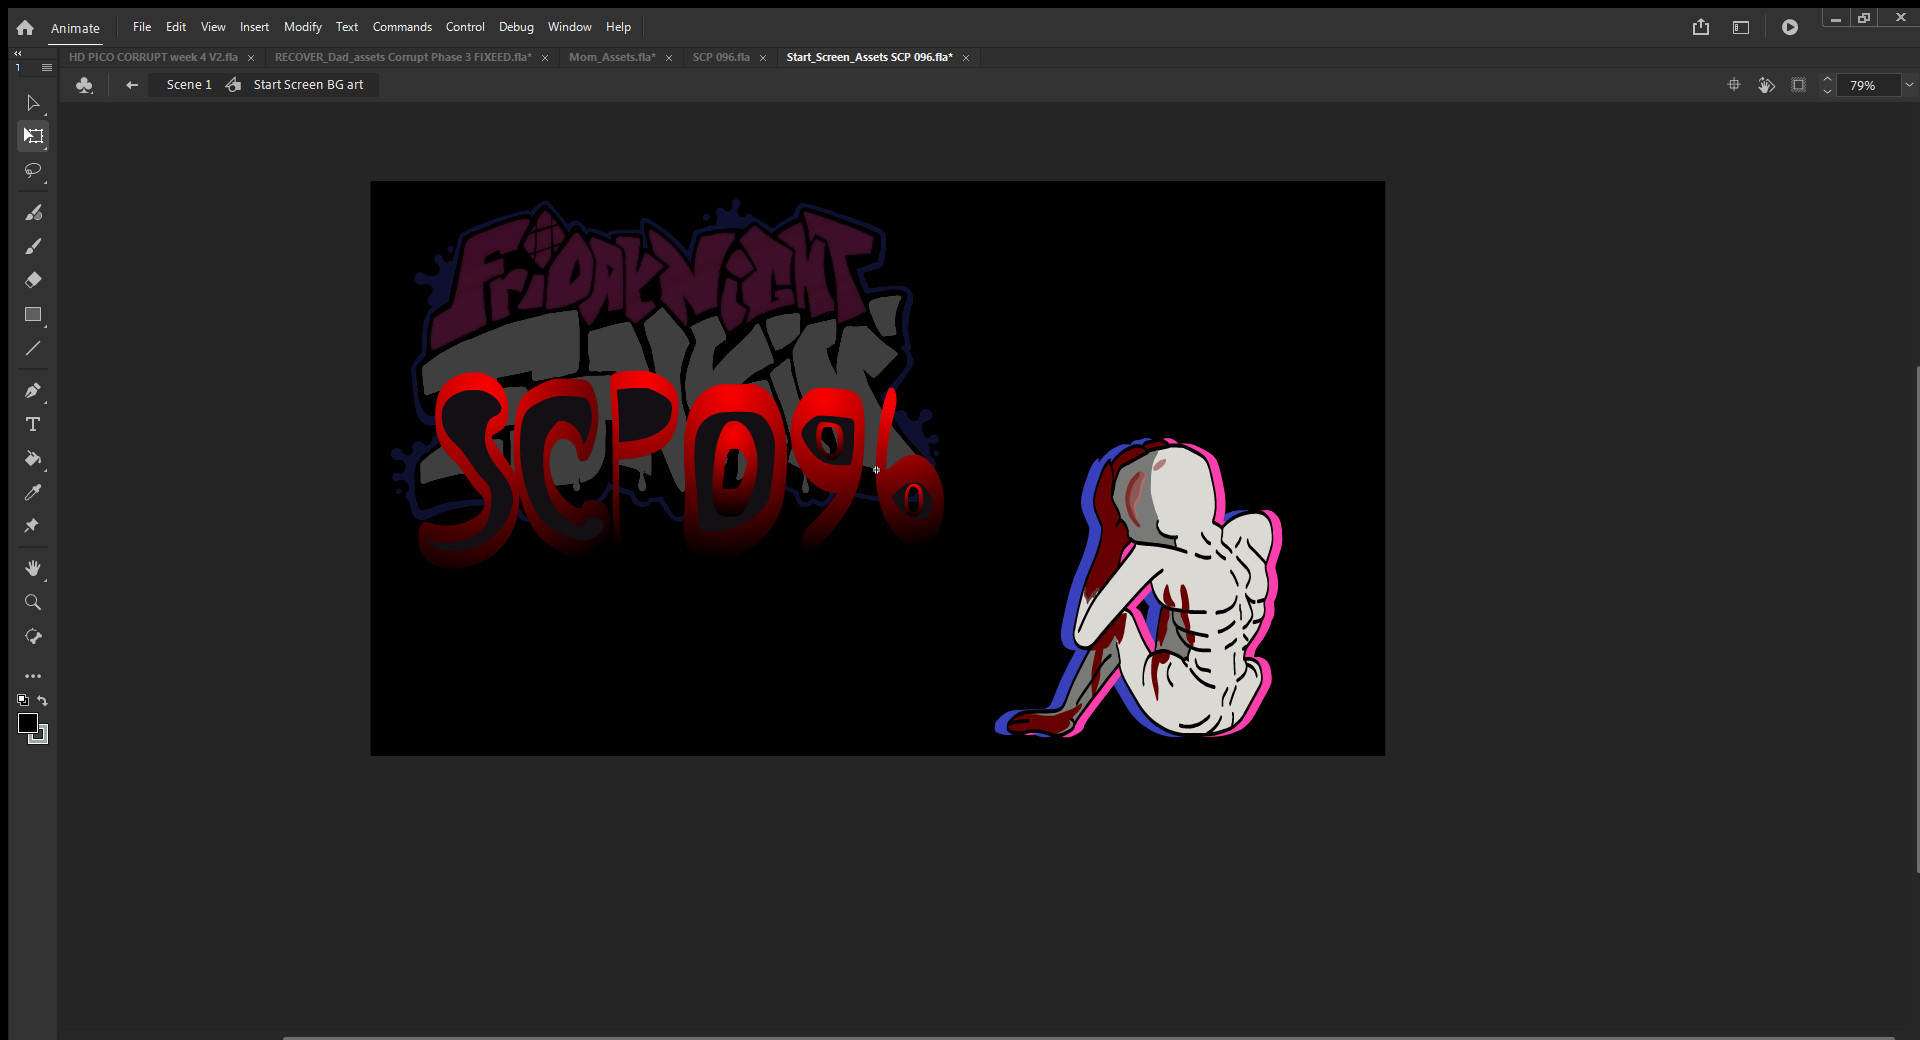The image size is (1920, 1040).
Task: Select the Zoom tool
Action: pos(33,602)
